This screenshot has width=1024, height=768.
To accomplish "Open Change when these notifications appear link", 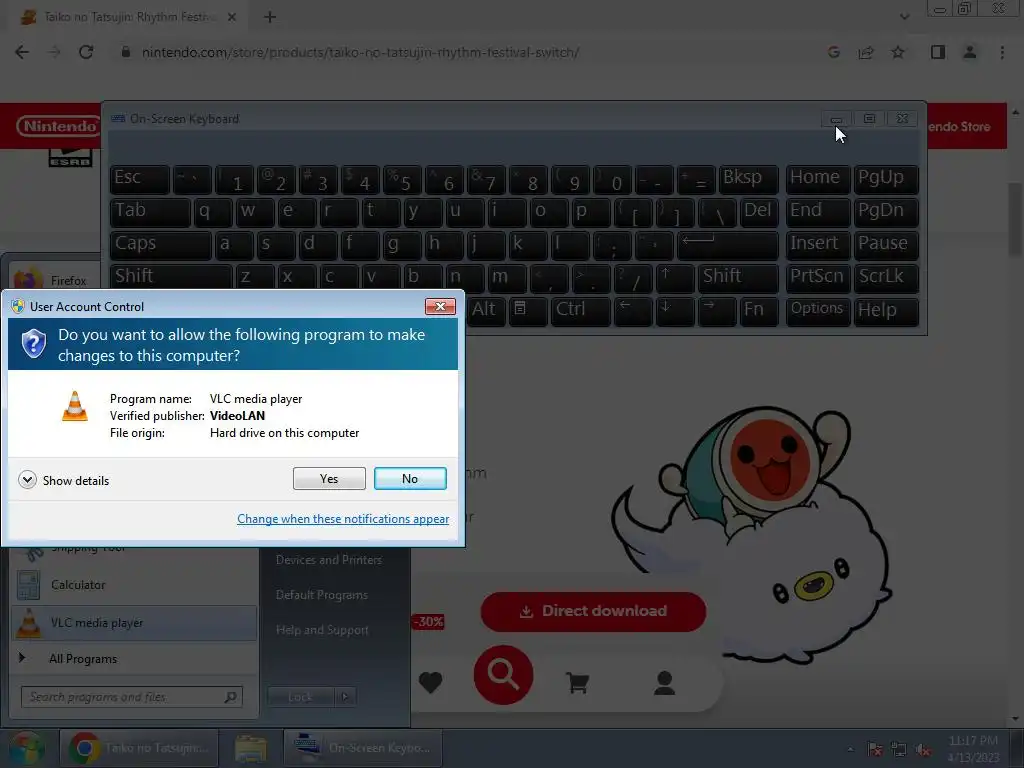I will pos(343,519).
